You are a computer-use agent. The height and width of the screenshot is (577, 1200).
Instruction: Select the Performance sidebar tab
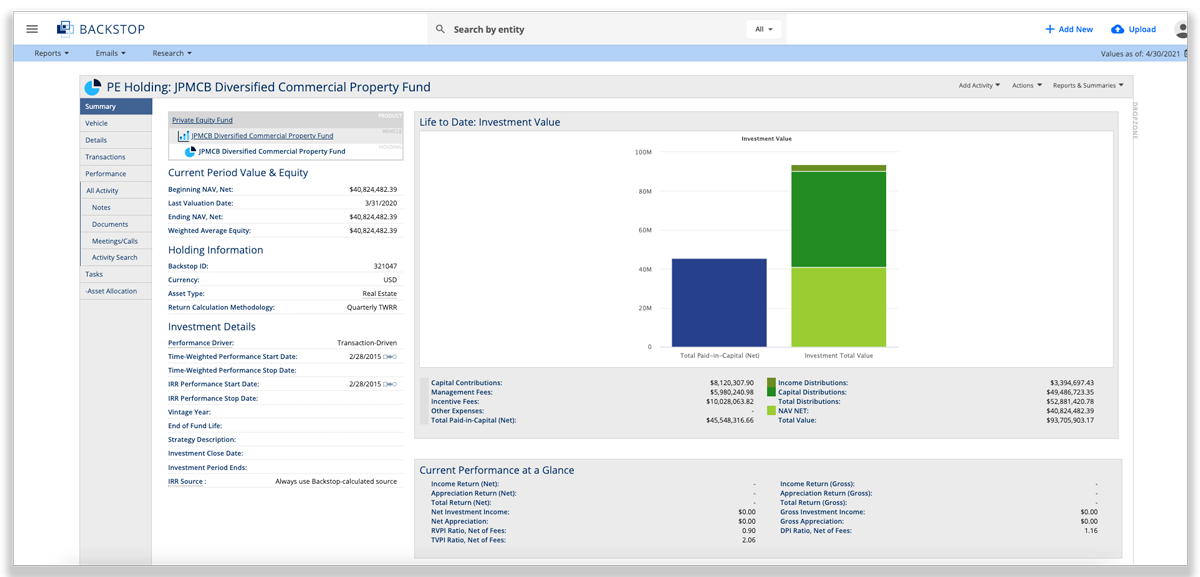coord(115,174)
